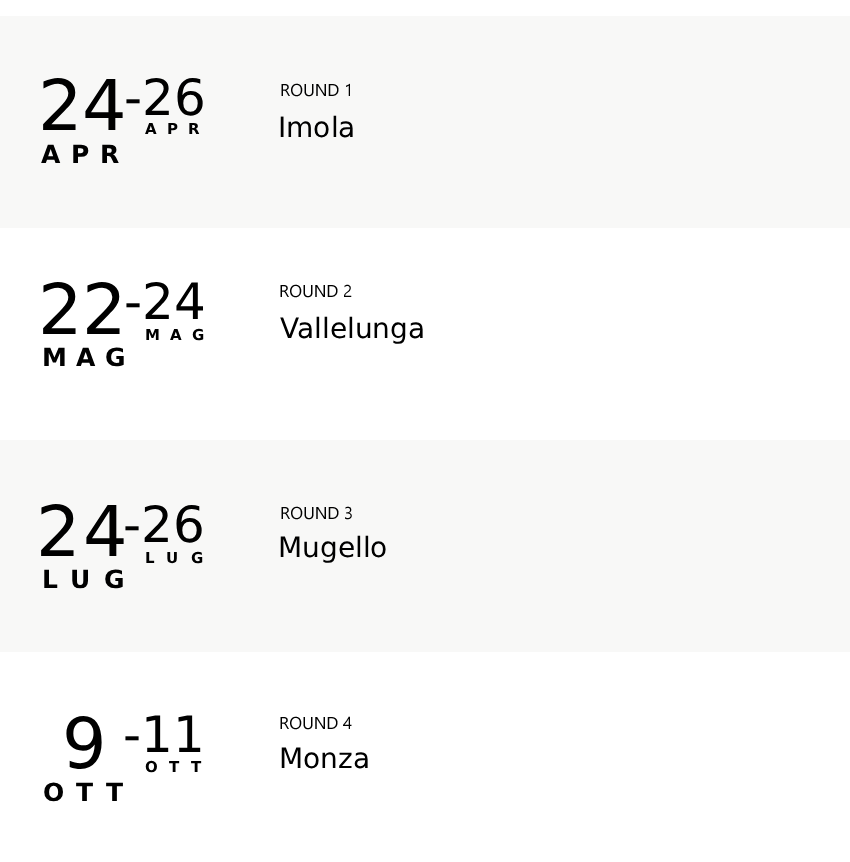Select end date 11 of Monza round
Viewport: 850px width, 862px height.
point(172,736)
